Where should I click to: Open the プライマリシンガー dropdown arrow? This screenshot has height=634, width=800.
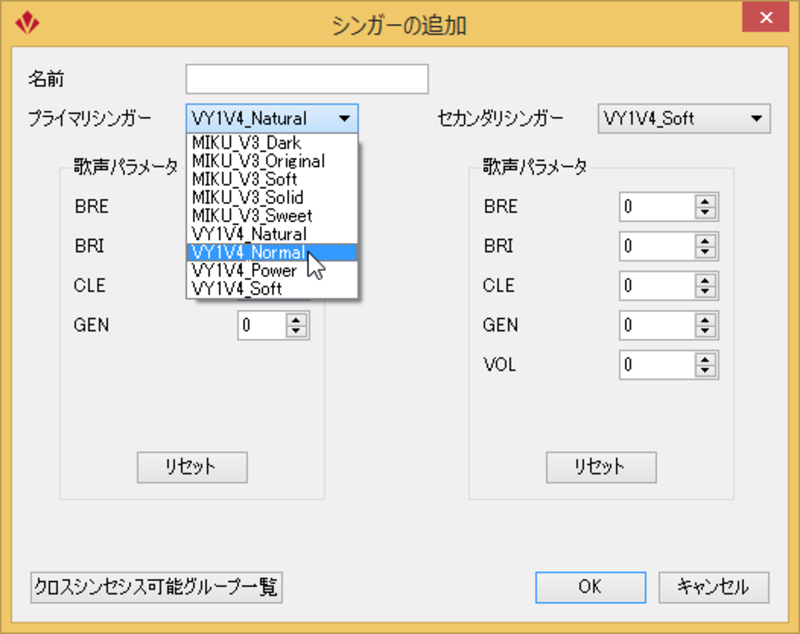pyautogui.click(x=345, y=119)
